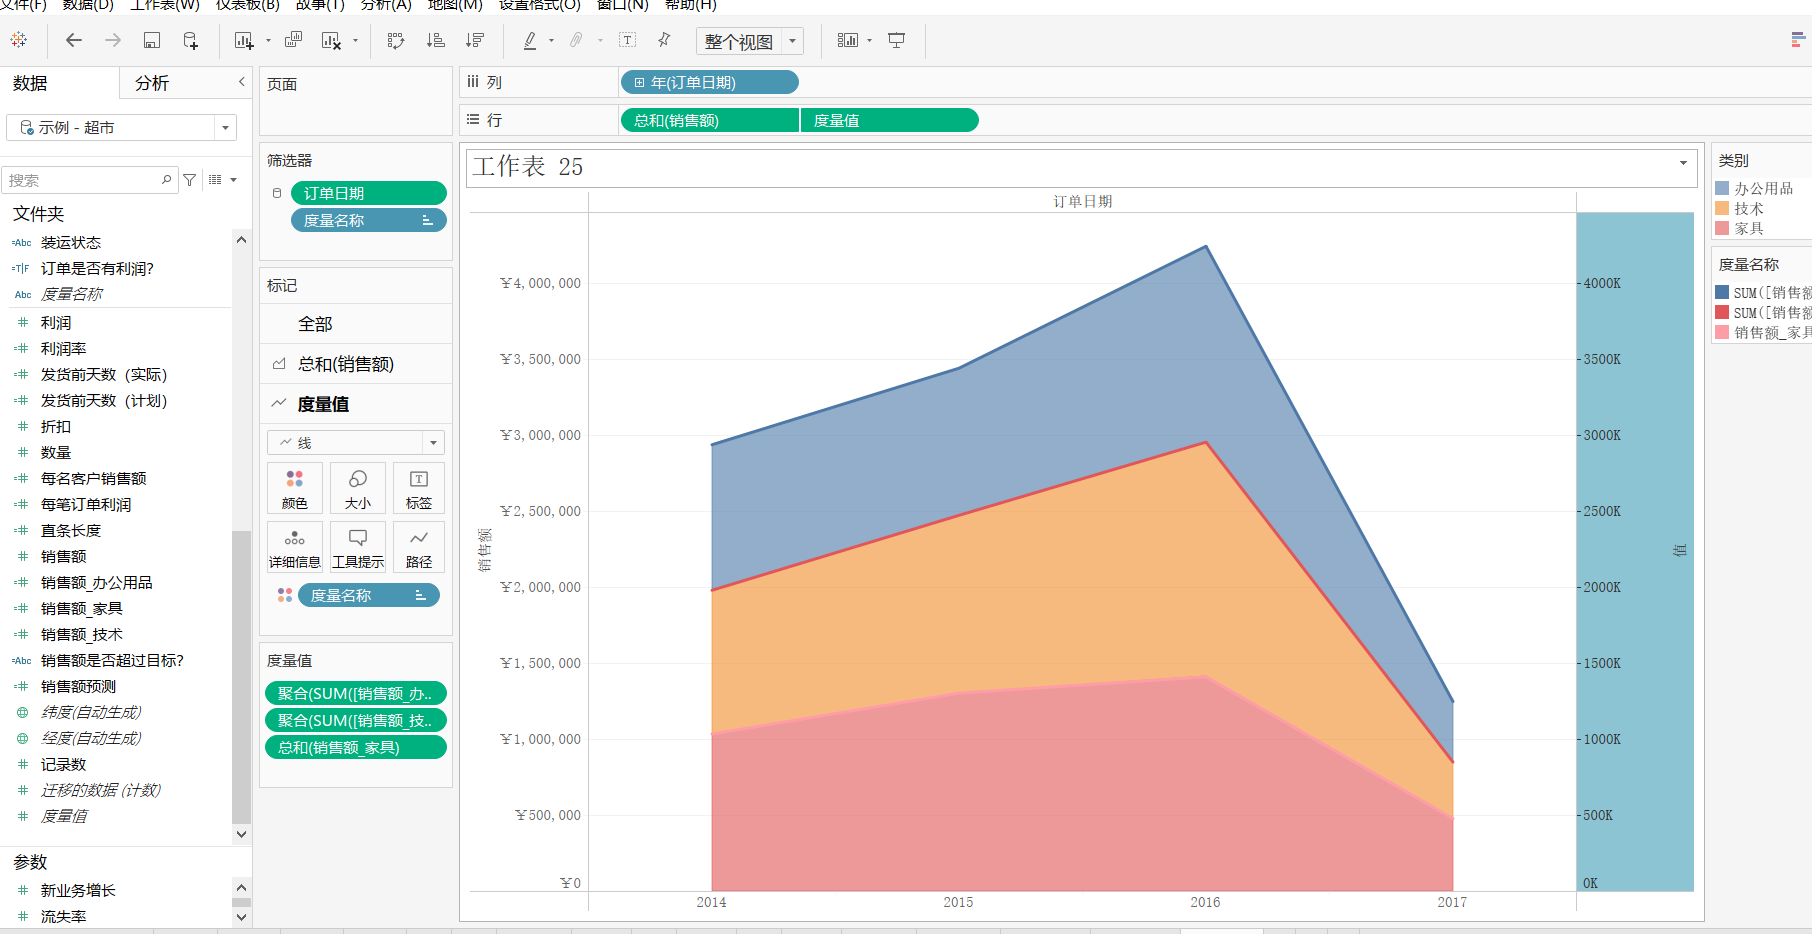The image size is (1812, 934).
Task: Start presentation mode from toolbar icon
Action: (897, 40)
